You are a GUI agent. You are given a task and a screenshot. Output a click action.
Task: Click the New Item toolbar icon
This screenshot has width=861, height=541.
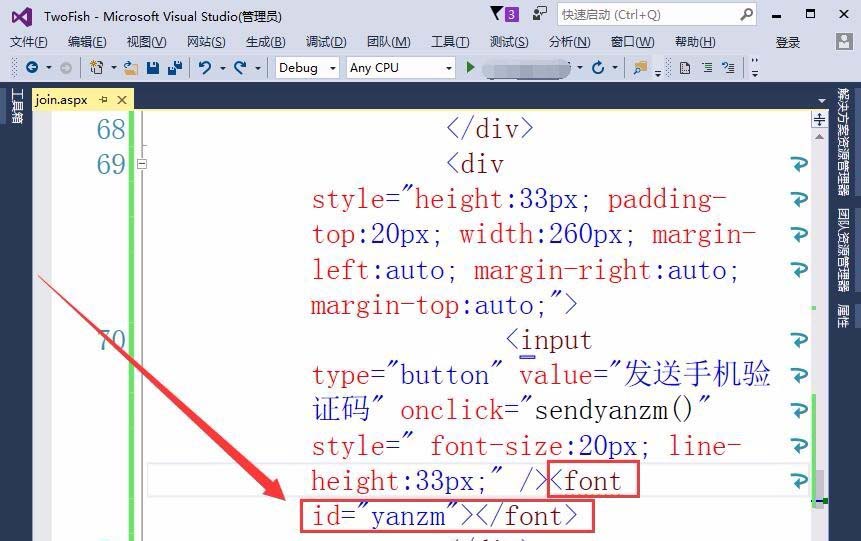[97, 68]
